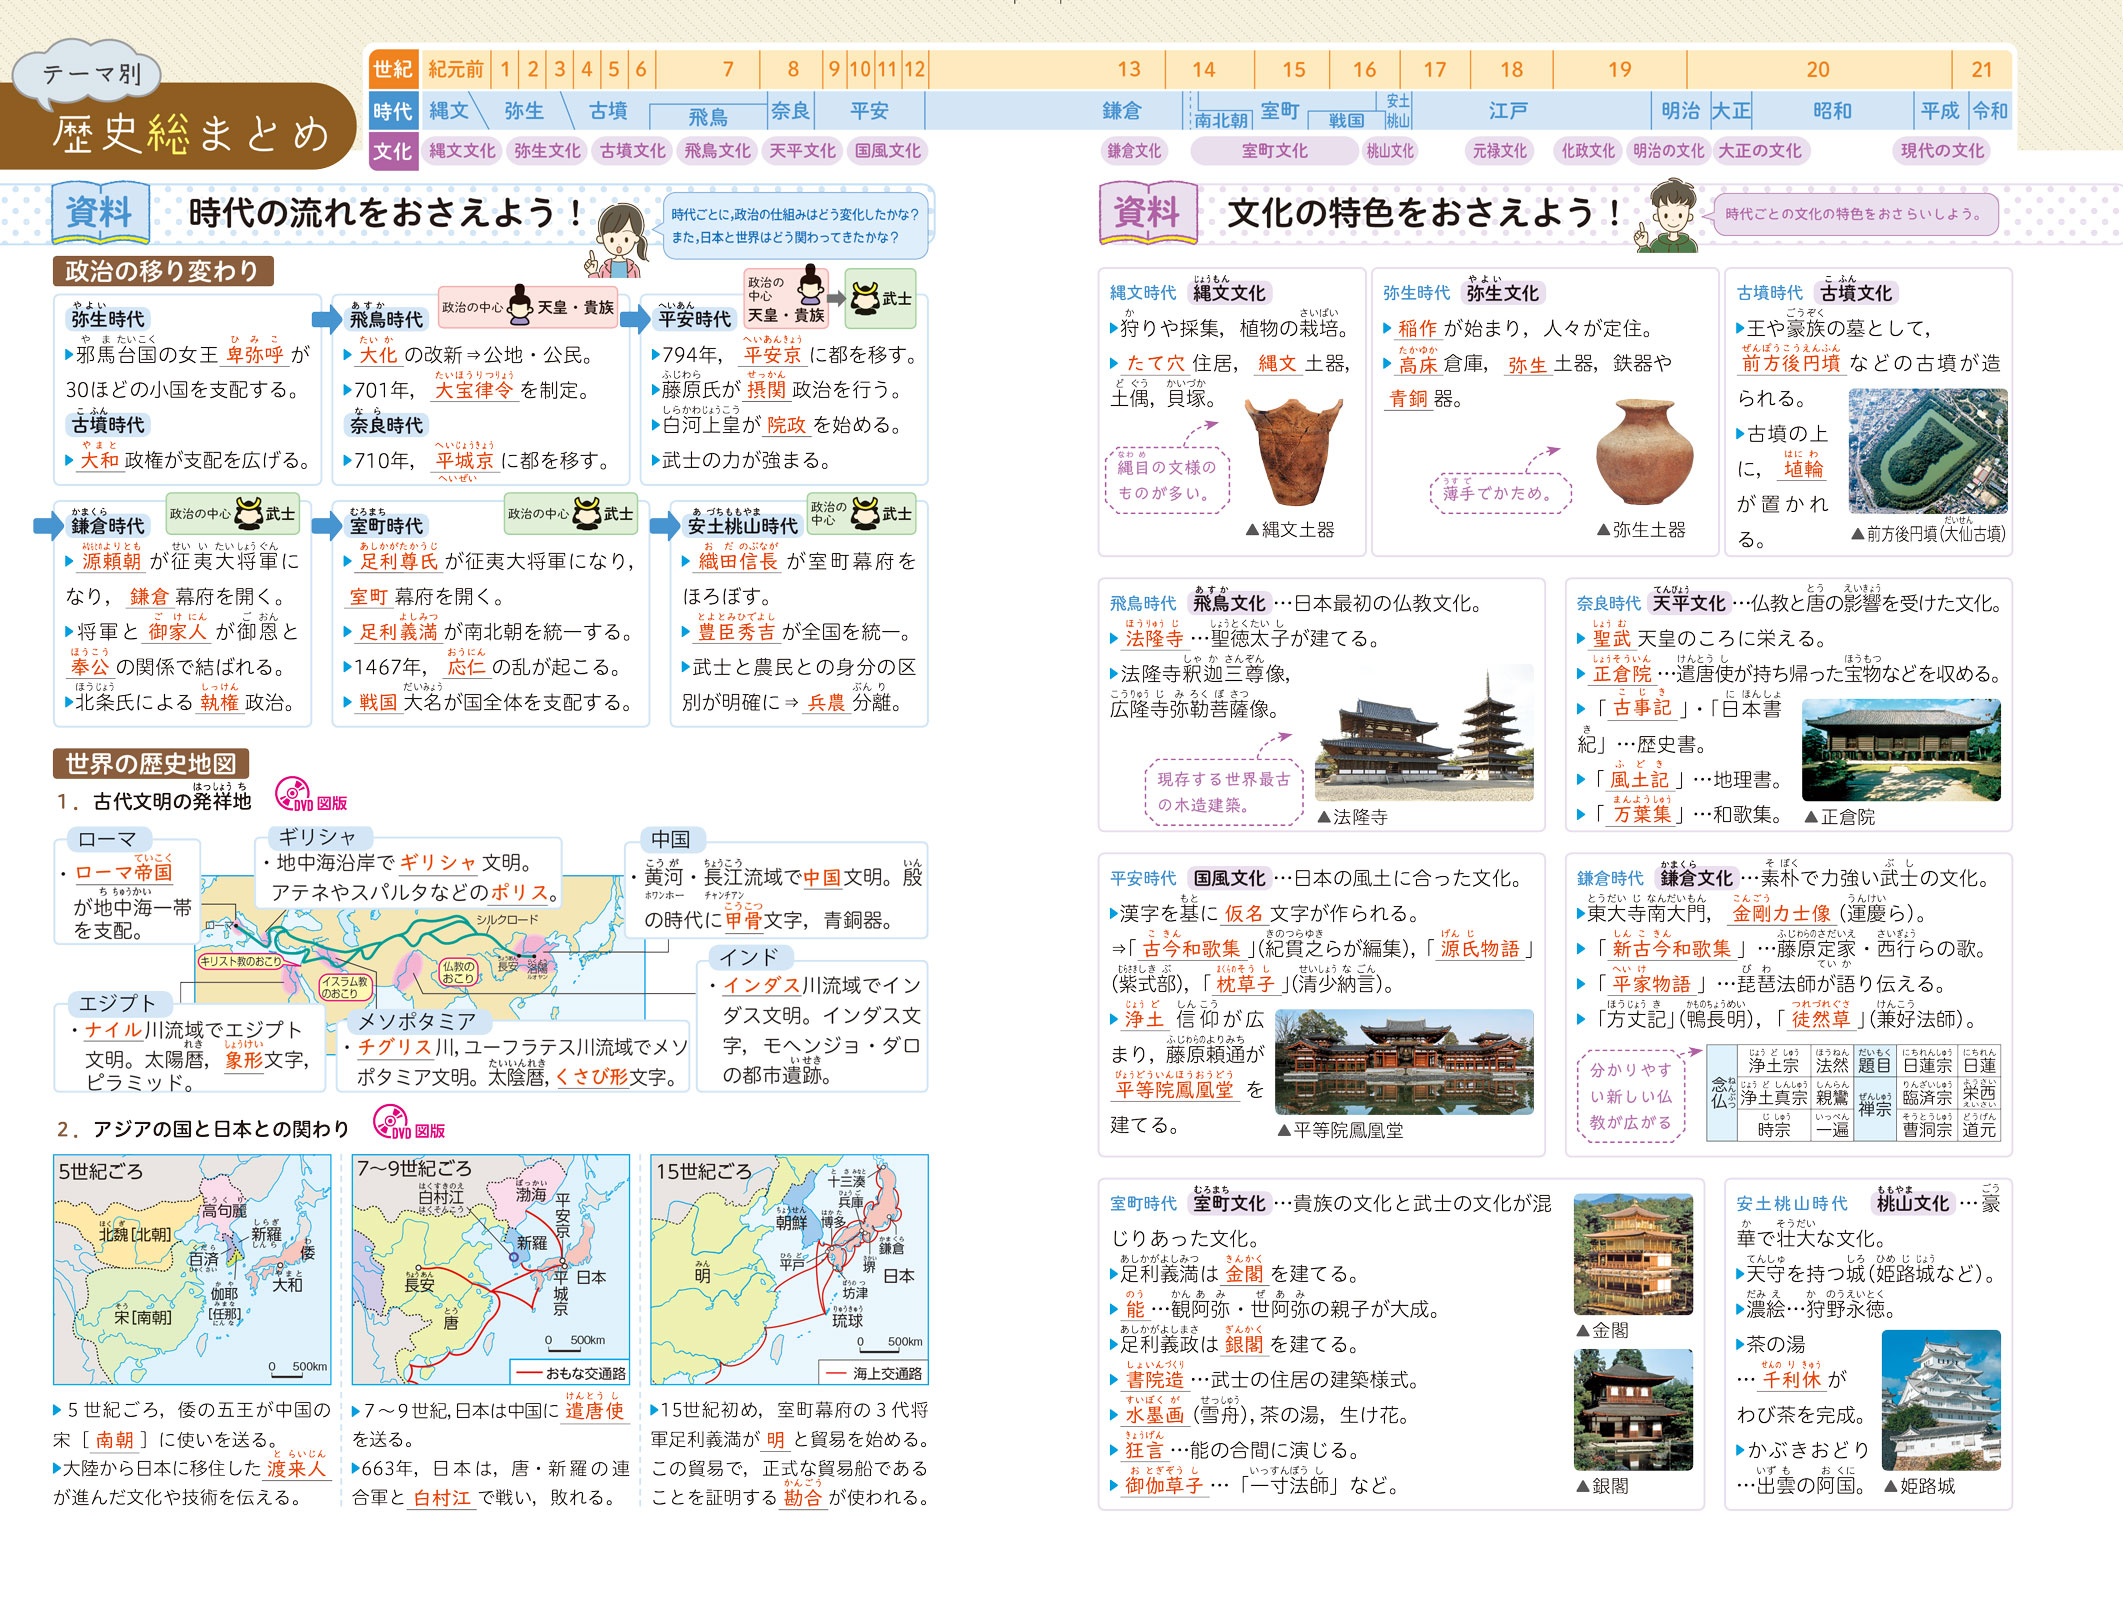Screen dimensions: 2123x1600
Task: Click the エジプト label box
Action: coord(117,1003)
